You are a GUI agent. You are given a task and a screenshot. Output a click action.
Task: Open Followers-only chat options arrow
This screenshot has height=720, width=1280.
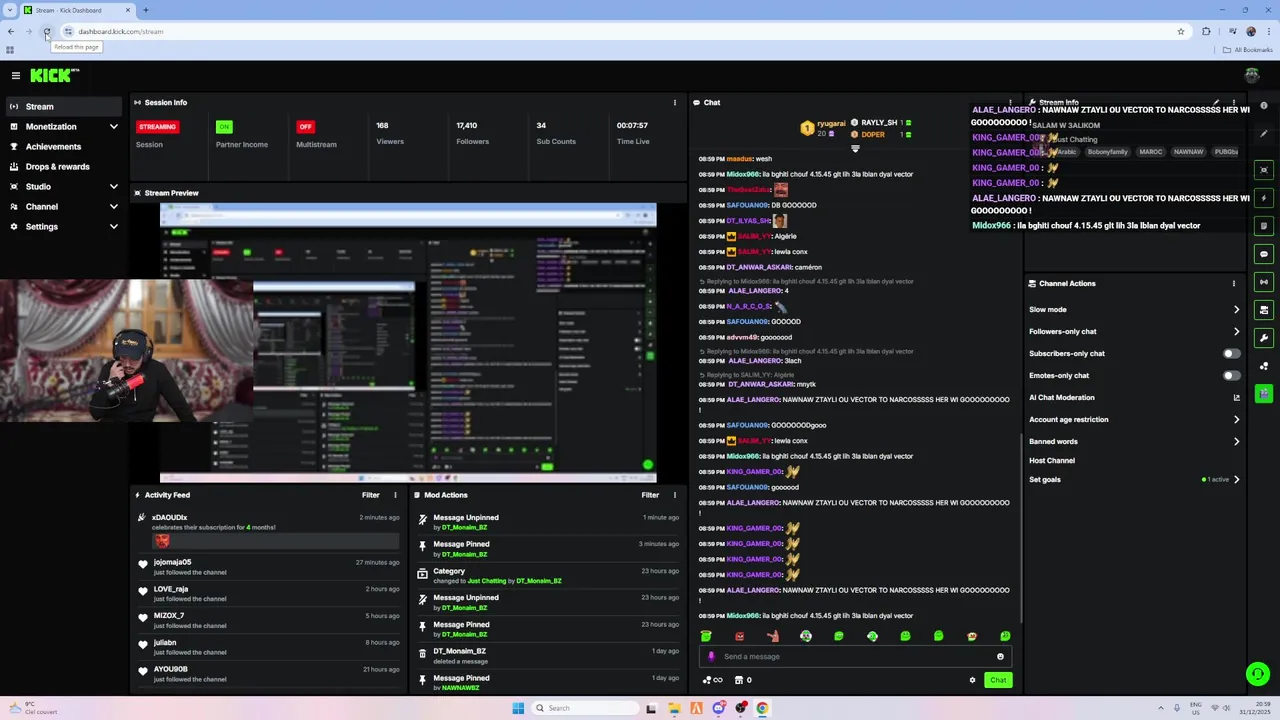click(1236, 332)
